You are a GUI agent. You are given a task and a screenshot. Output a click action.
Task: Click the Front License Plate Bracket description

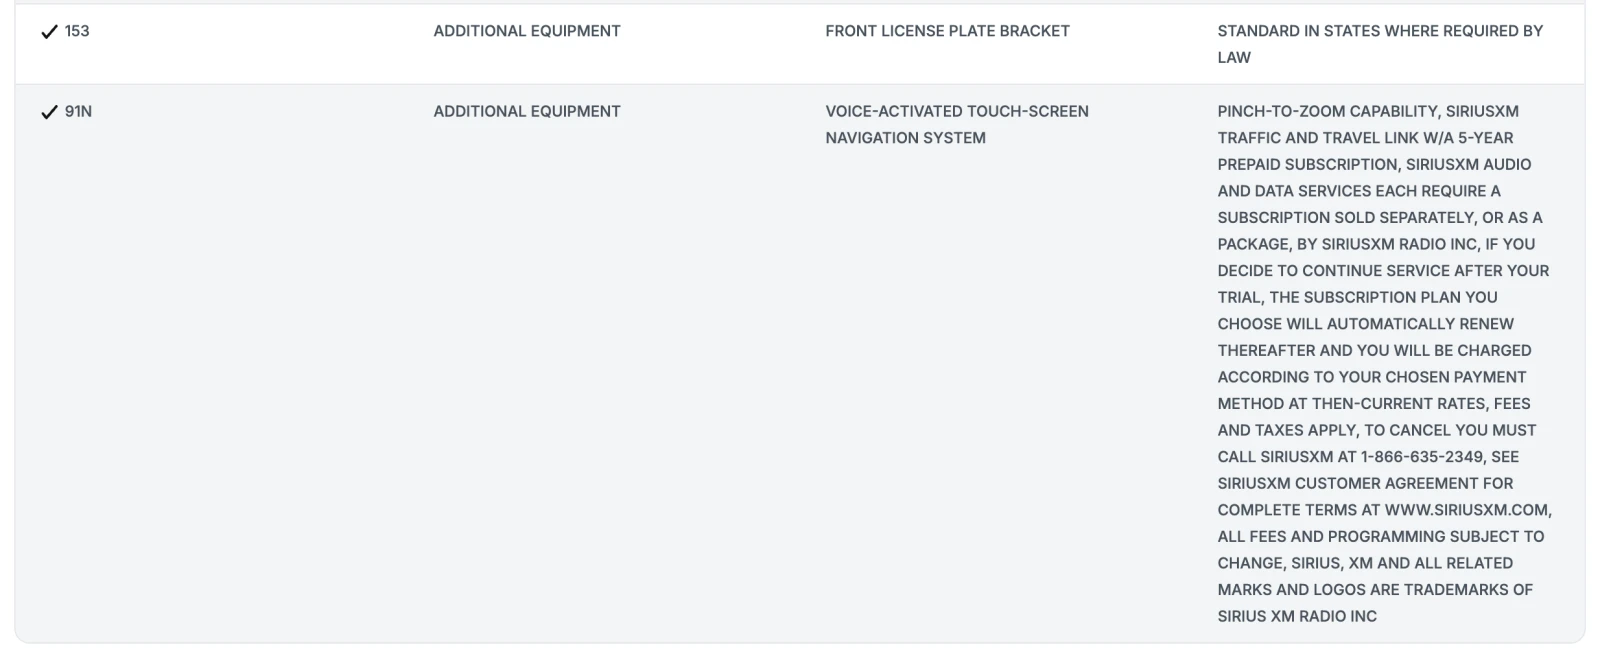(x=947, y=31)
